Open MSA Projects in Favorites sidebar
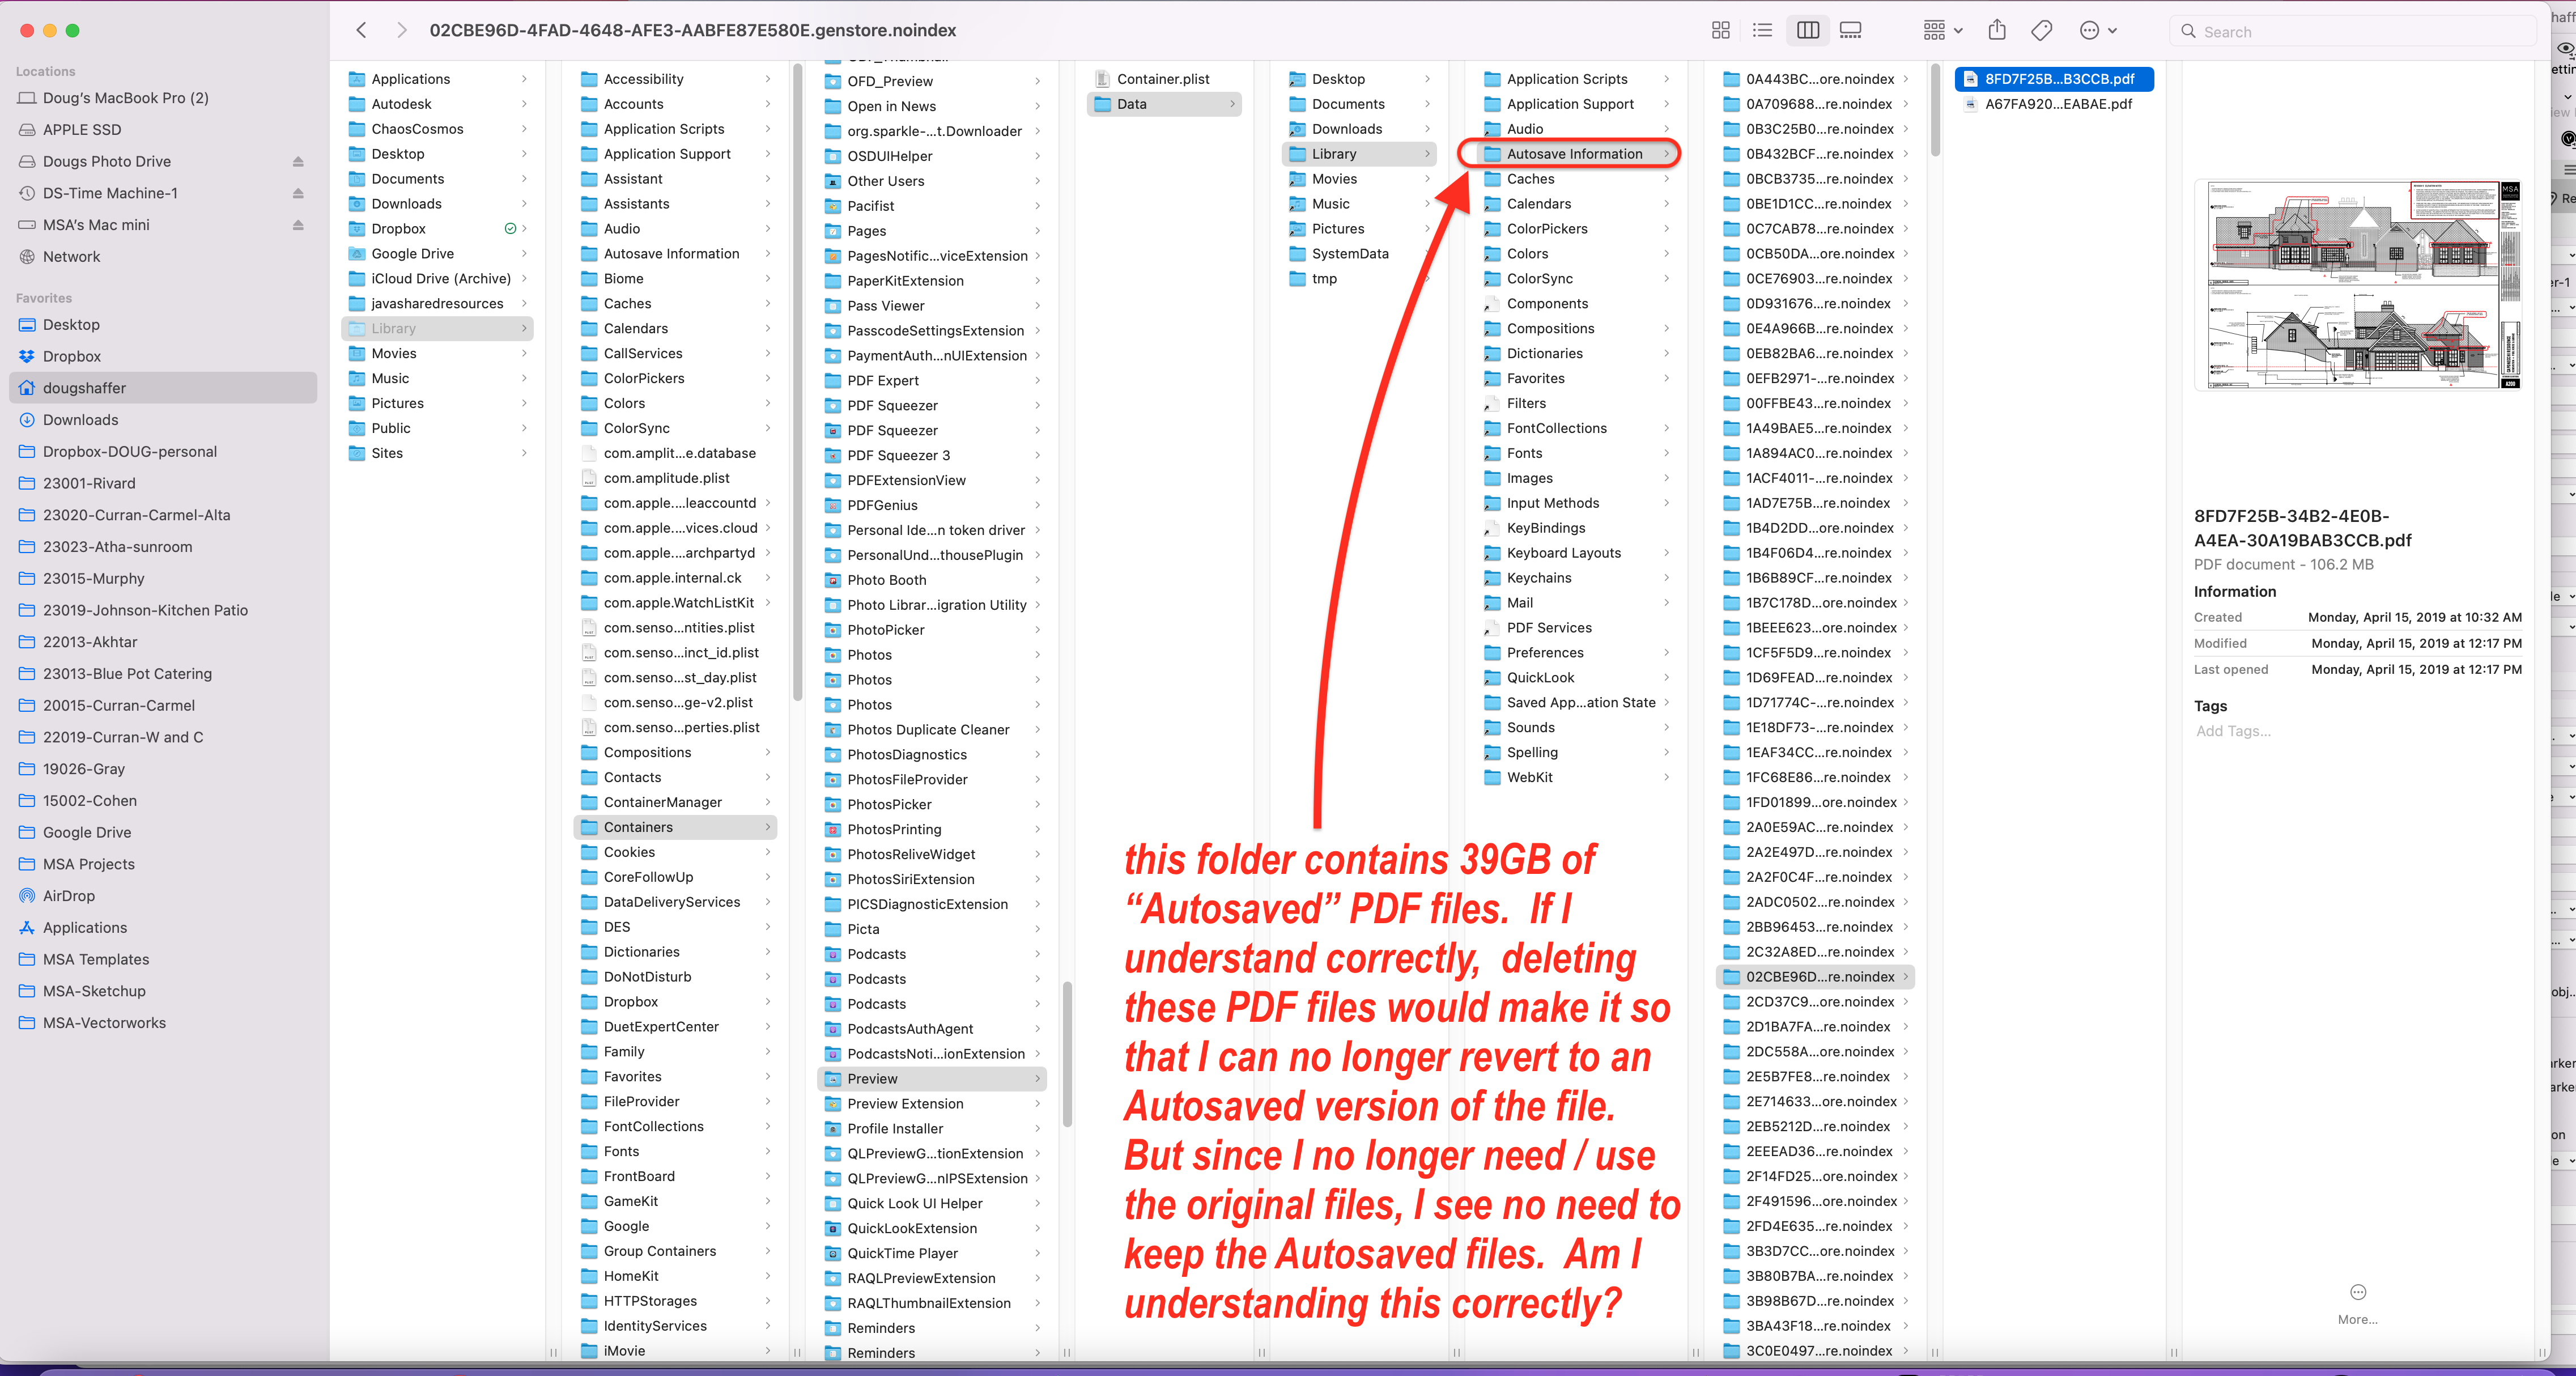 click(x=88, y=864)
